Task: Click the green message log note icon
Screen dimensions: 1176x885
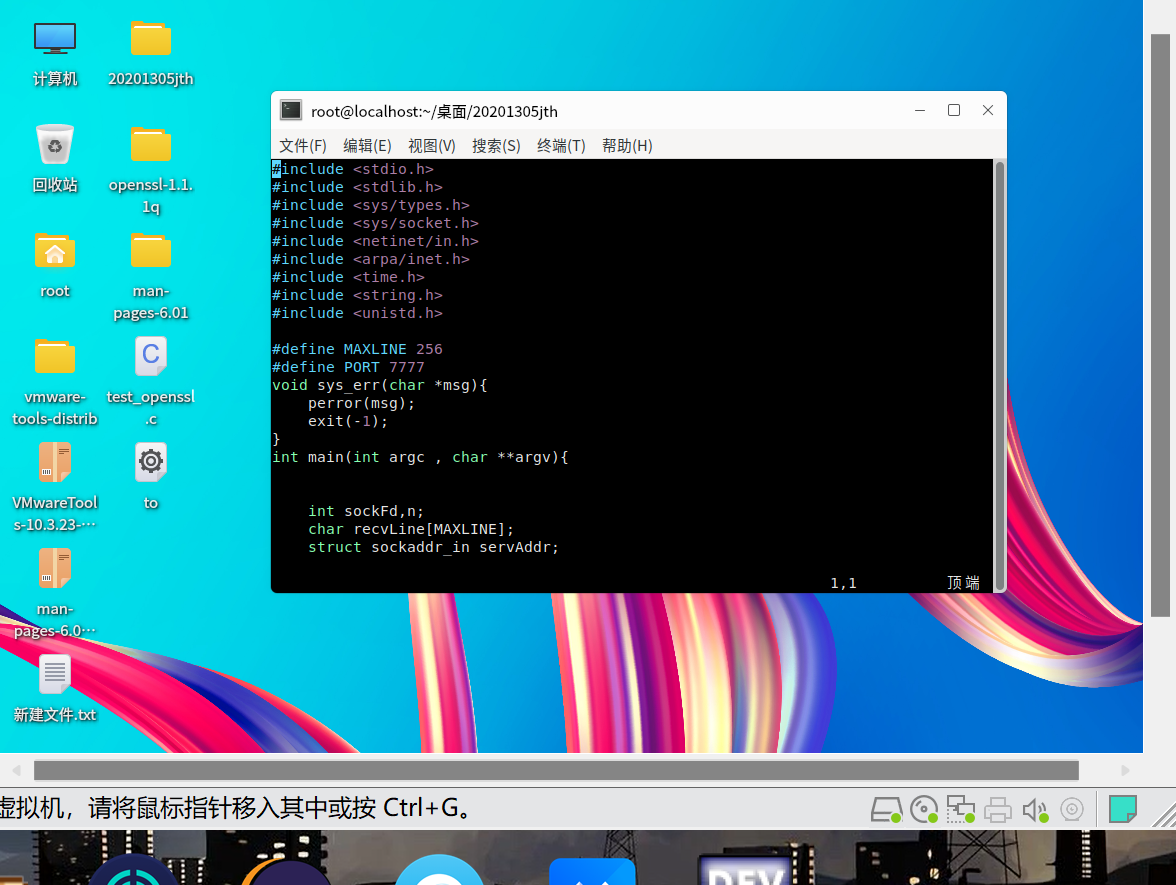Action: pyautogui.click(x=1122, y=809)
